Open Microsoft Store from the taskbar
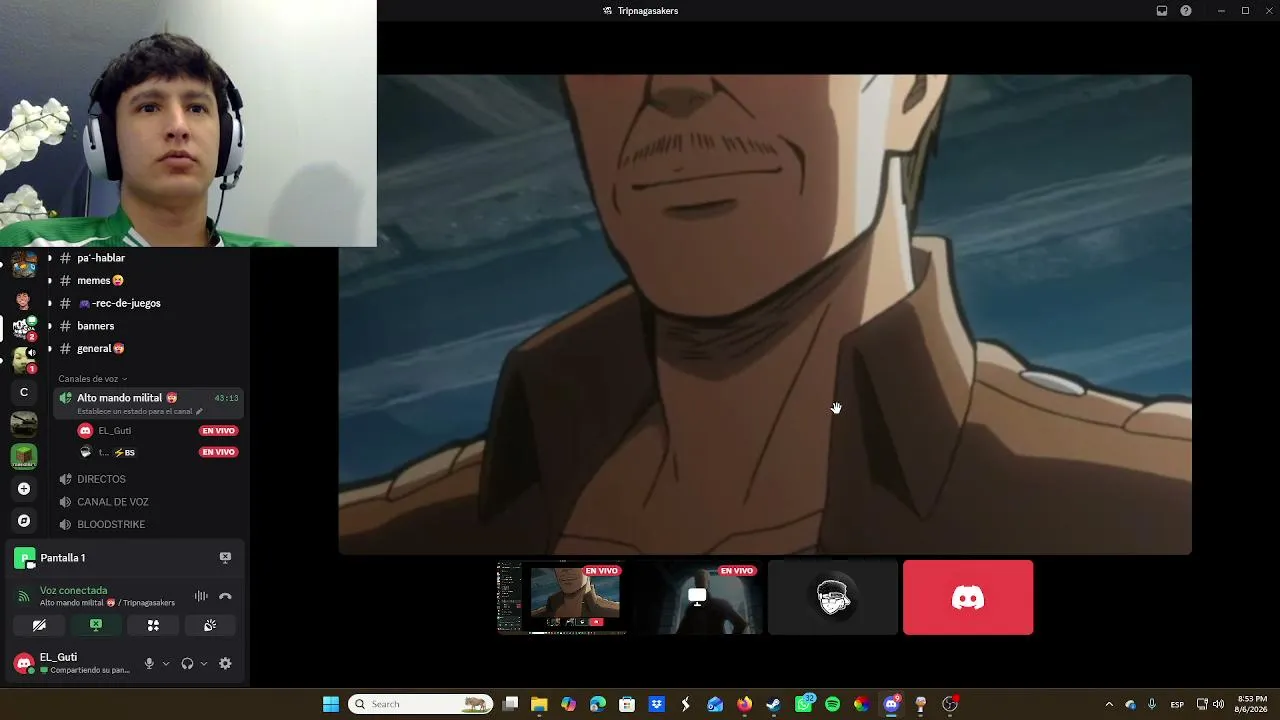 point(627,704)
